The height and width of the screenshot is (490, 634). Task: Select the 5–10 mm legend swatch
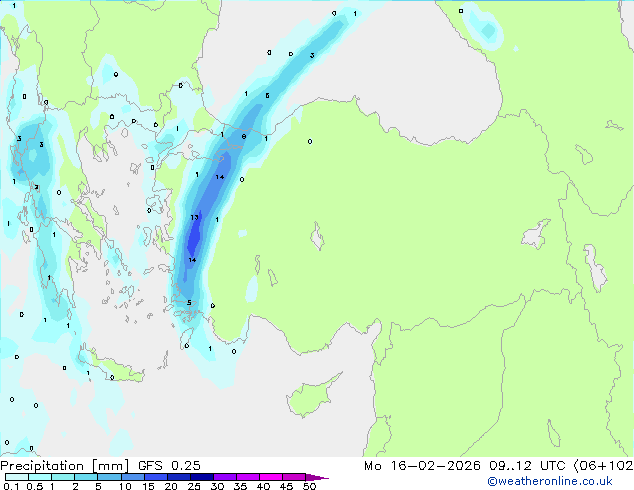pos(109,477)
